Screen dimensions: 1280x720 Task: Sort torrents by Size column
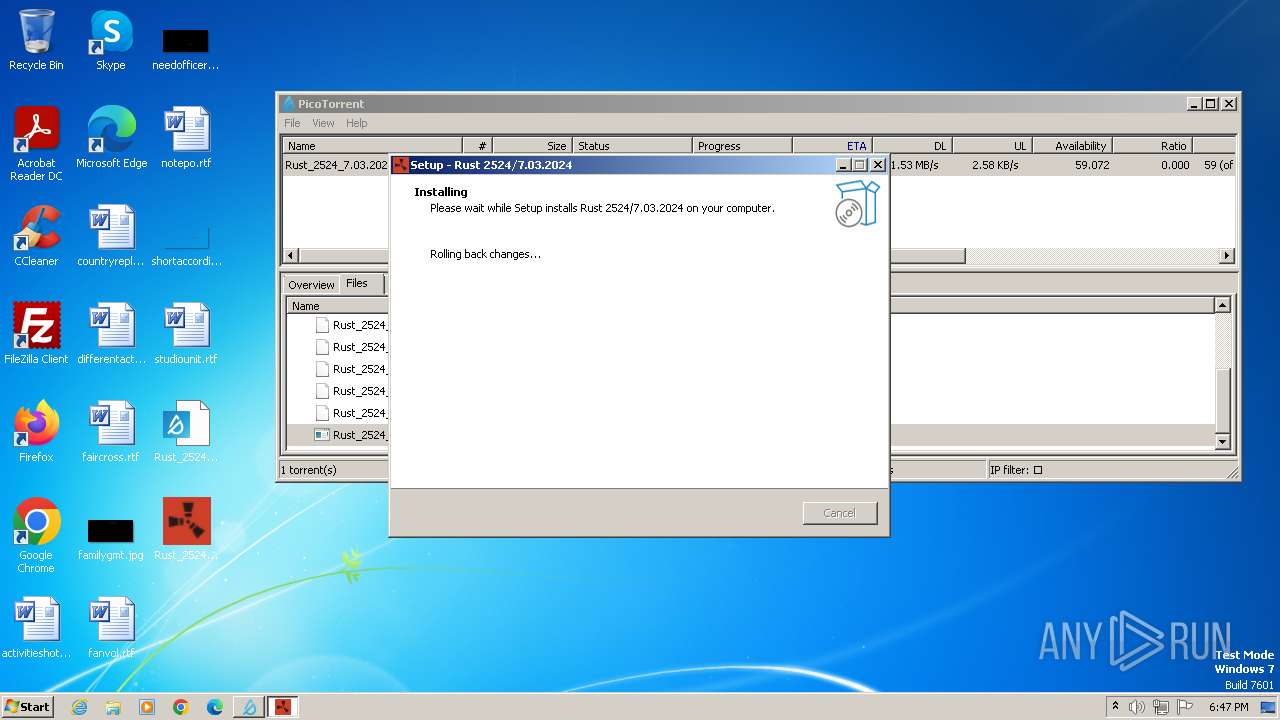coord(532,146)
